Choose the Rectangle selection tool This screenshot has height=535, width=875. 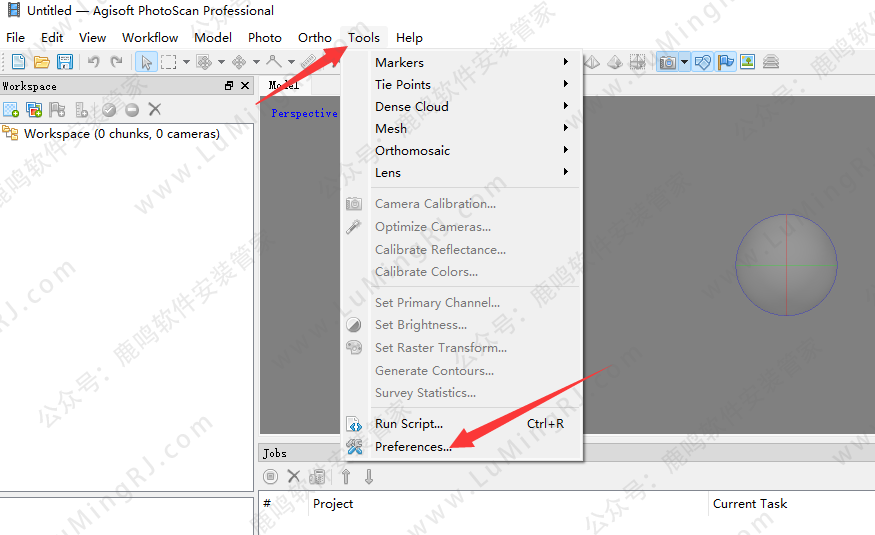coord(169,62)
